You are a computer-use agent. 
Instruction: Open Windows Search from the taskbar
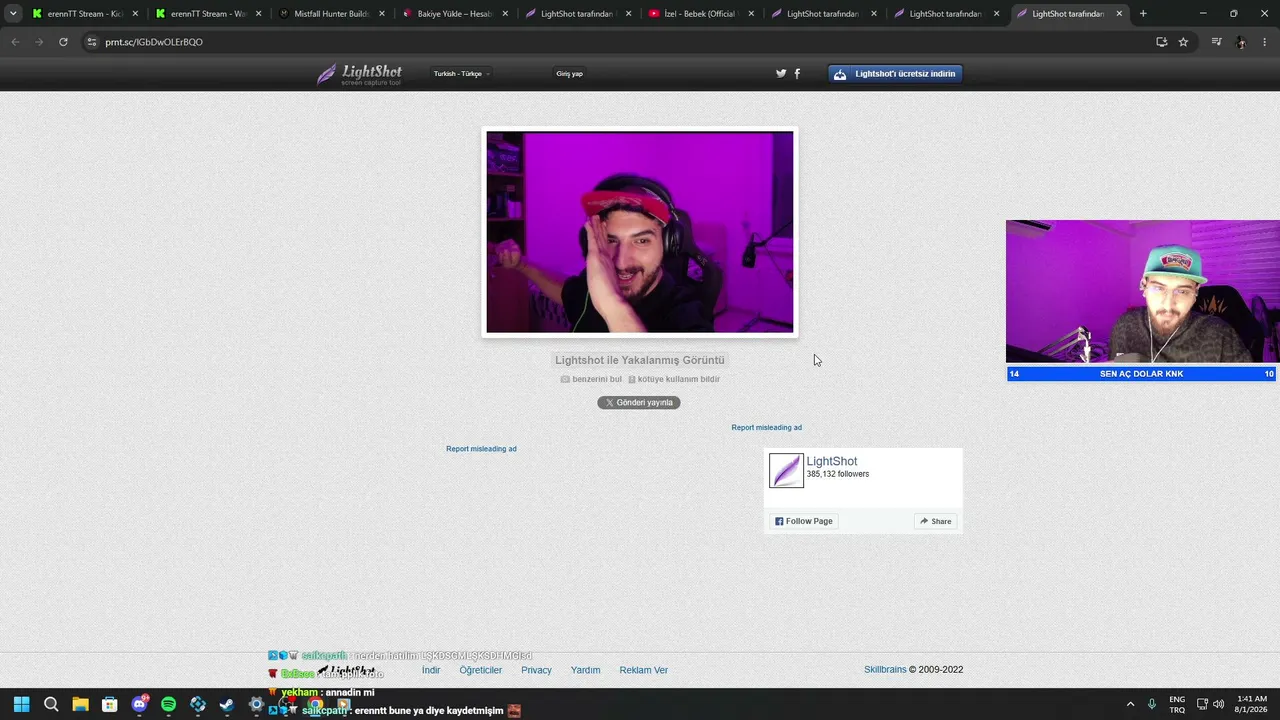click(51, 704)
